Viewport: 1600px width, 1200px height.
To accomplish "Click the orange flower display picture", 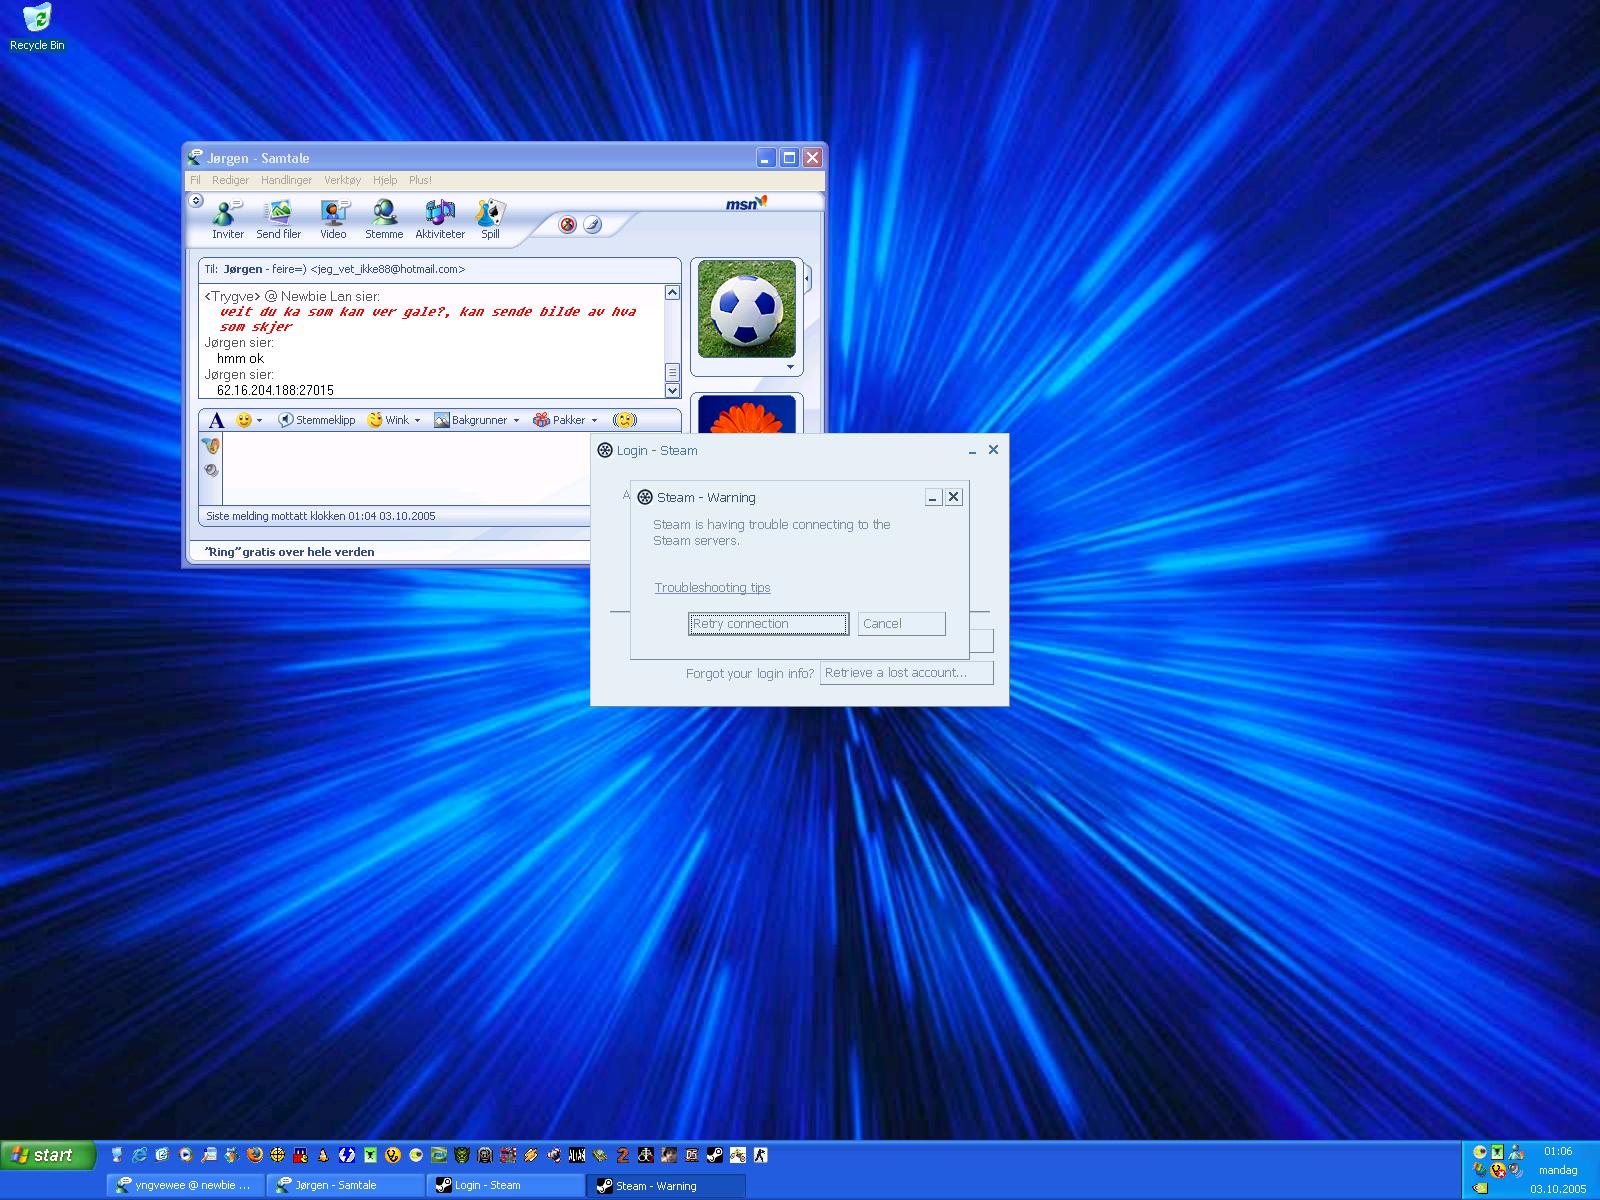I will [x=746, y=414].
